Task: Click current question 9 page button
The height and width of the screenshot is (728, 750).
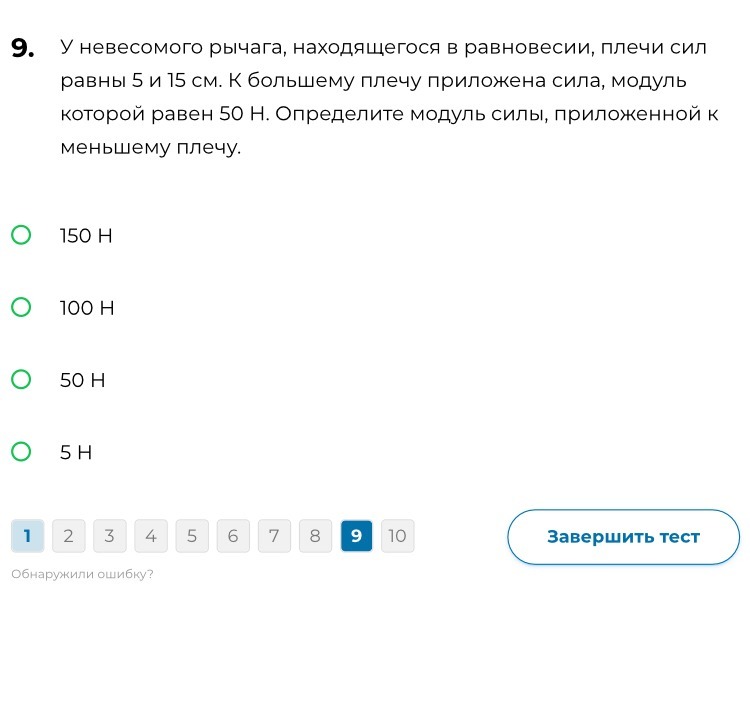Action: (356, 536)
